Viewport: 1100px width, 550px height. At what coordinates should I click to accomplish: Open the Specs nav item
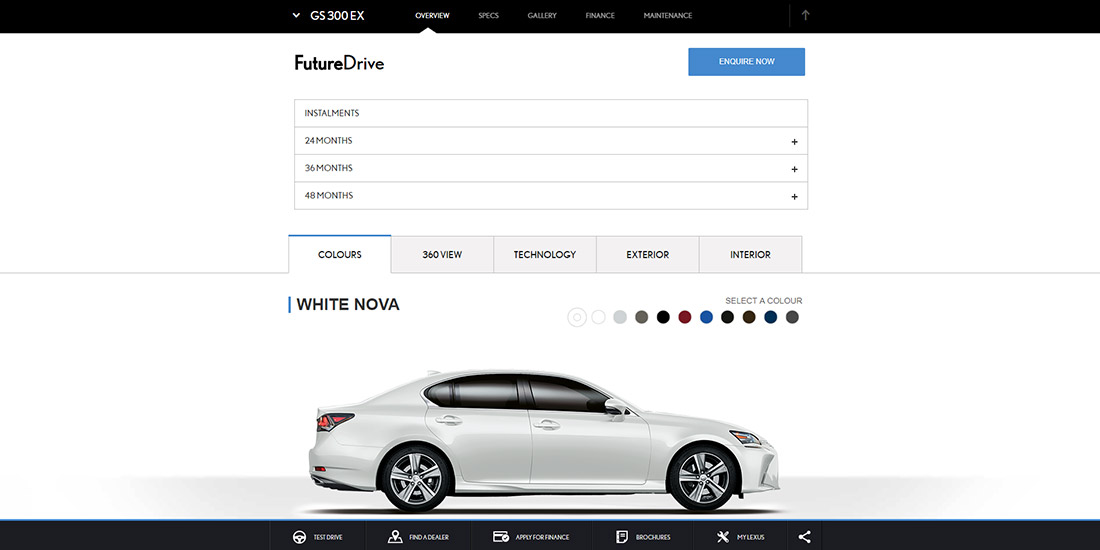[x=488, y=15]
